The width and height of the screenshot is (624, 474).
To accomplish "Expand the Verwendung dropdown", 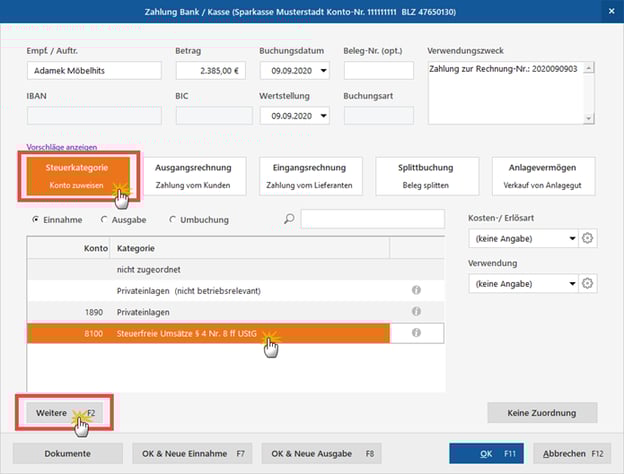I will click(571, 284).
